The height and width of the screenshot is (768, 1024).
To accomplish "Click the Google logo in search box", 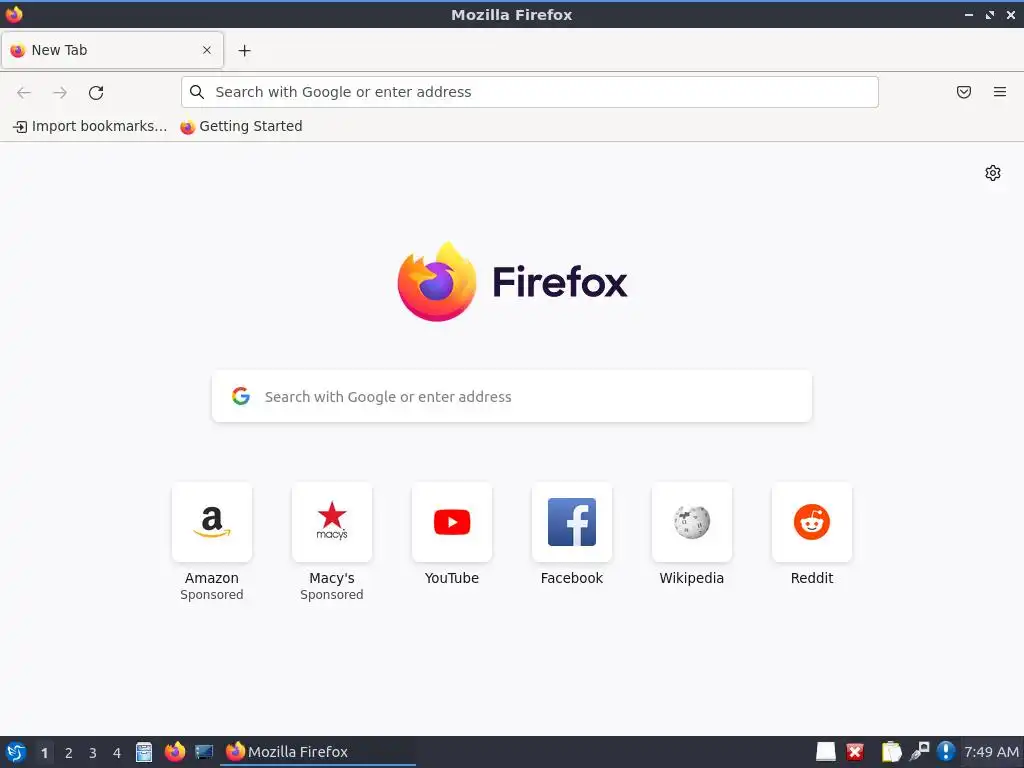I will pos(241,396).
